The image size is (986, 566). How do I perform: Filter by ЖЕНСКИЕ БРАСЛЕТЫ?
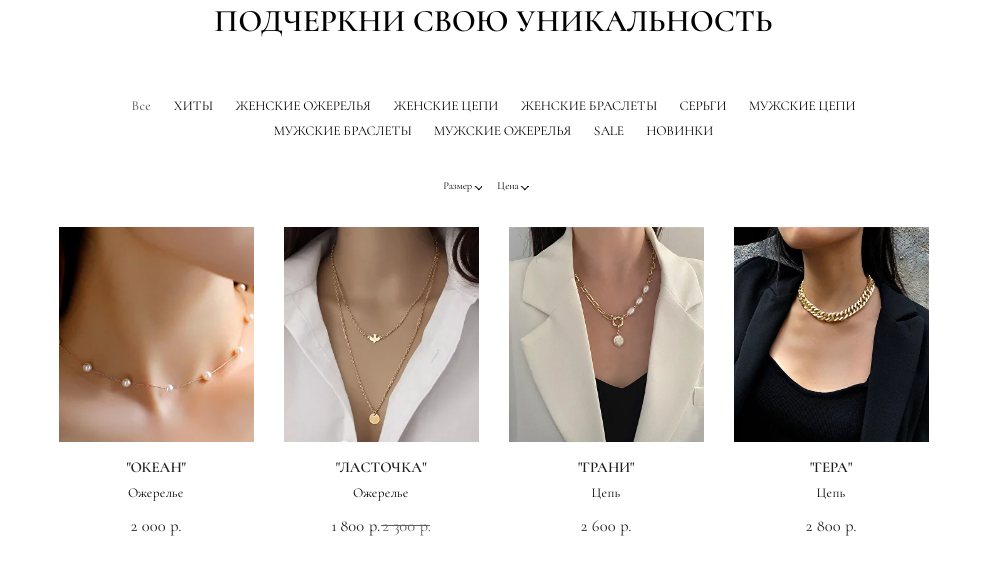589,106
